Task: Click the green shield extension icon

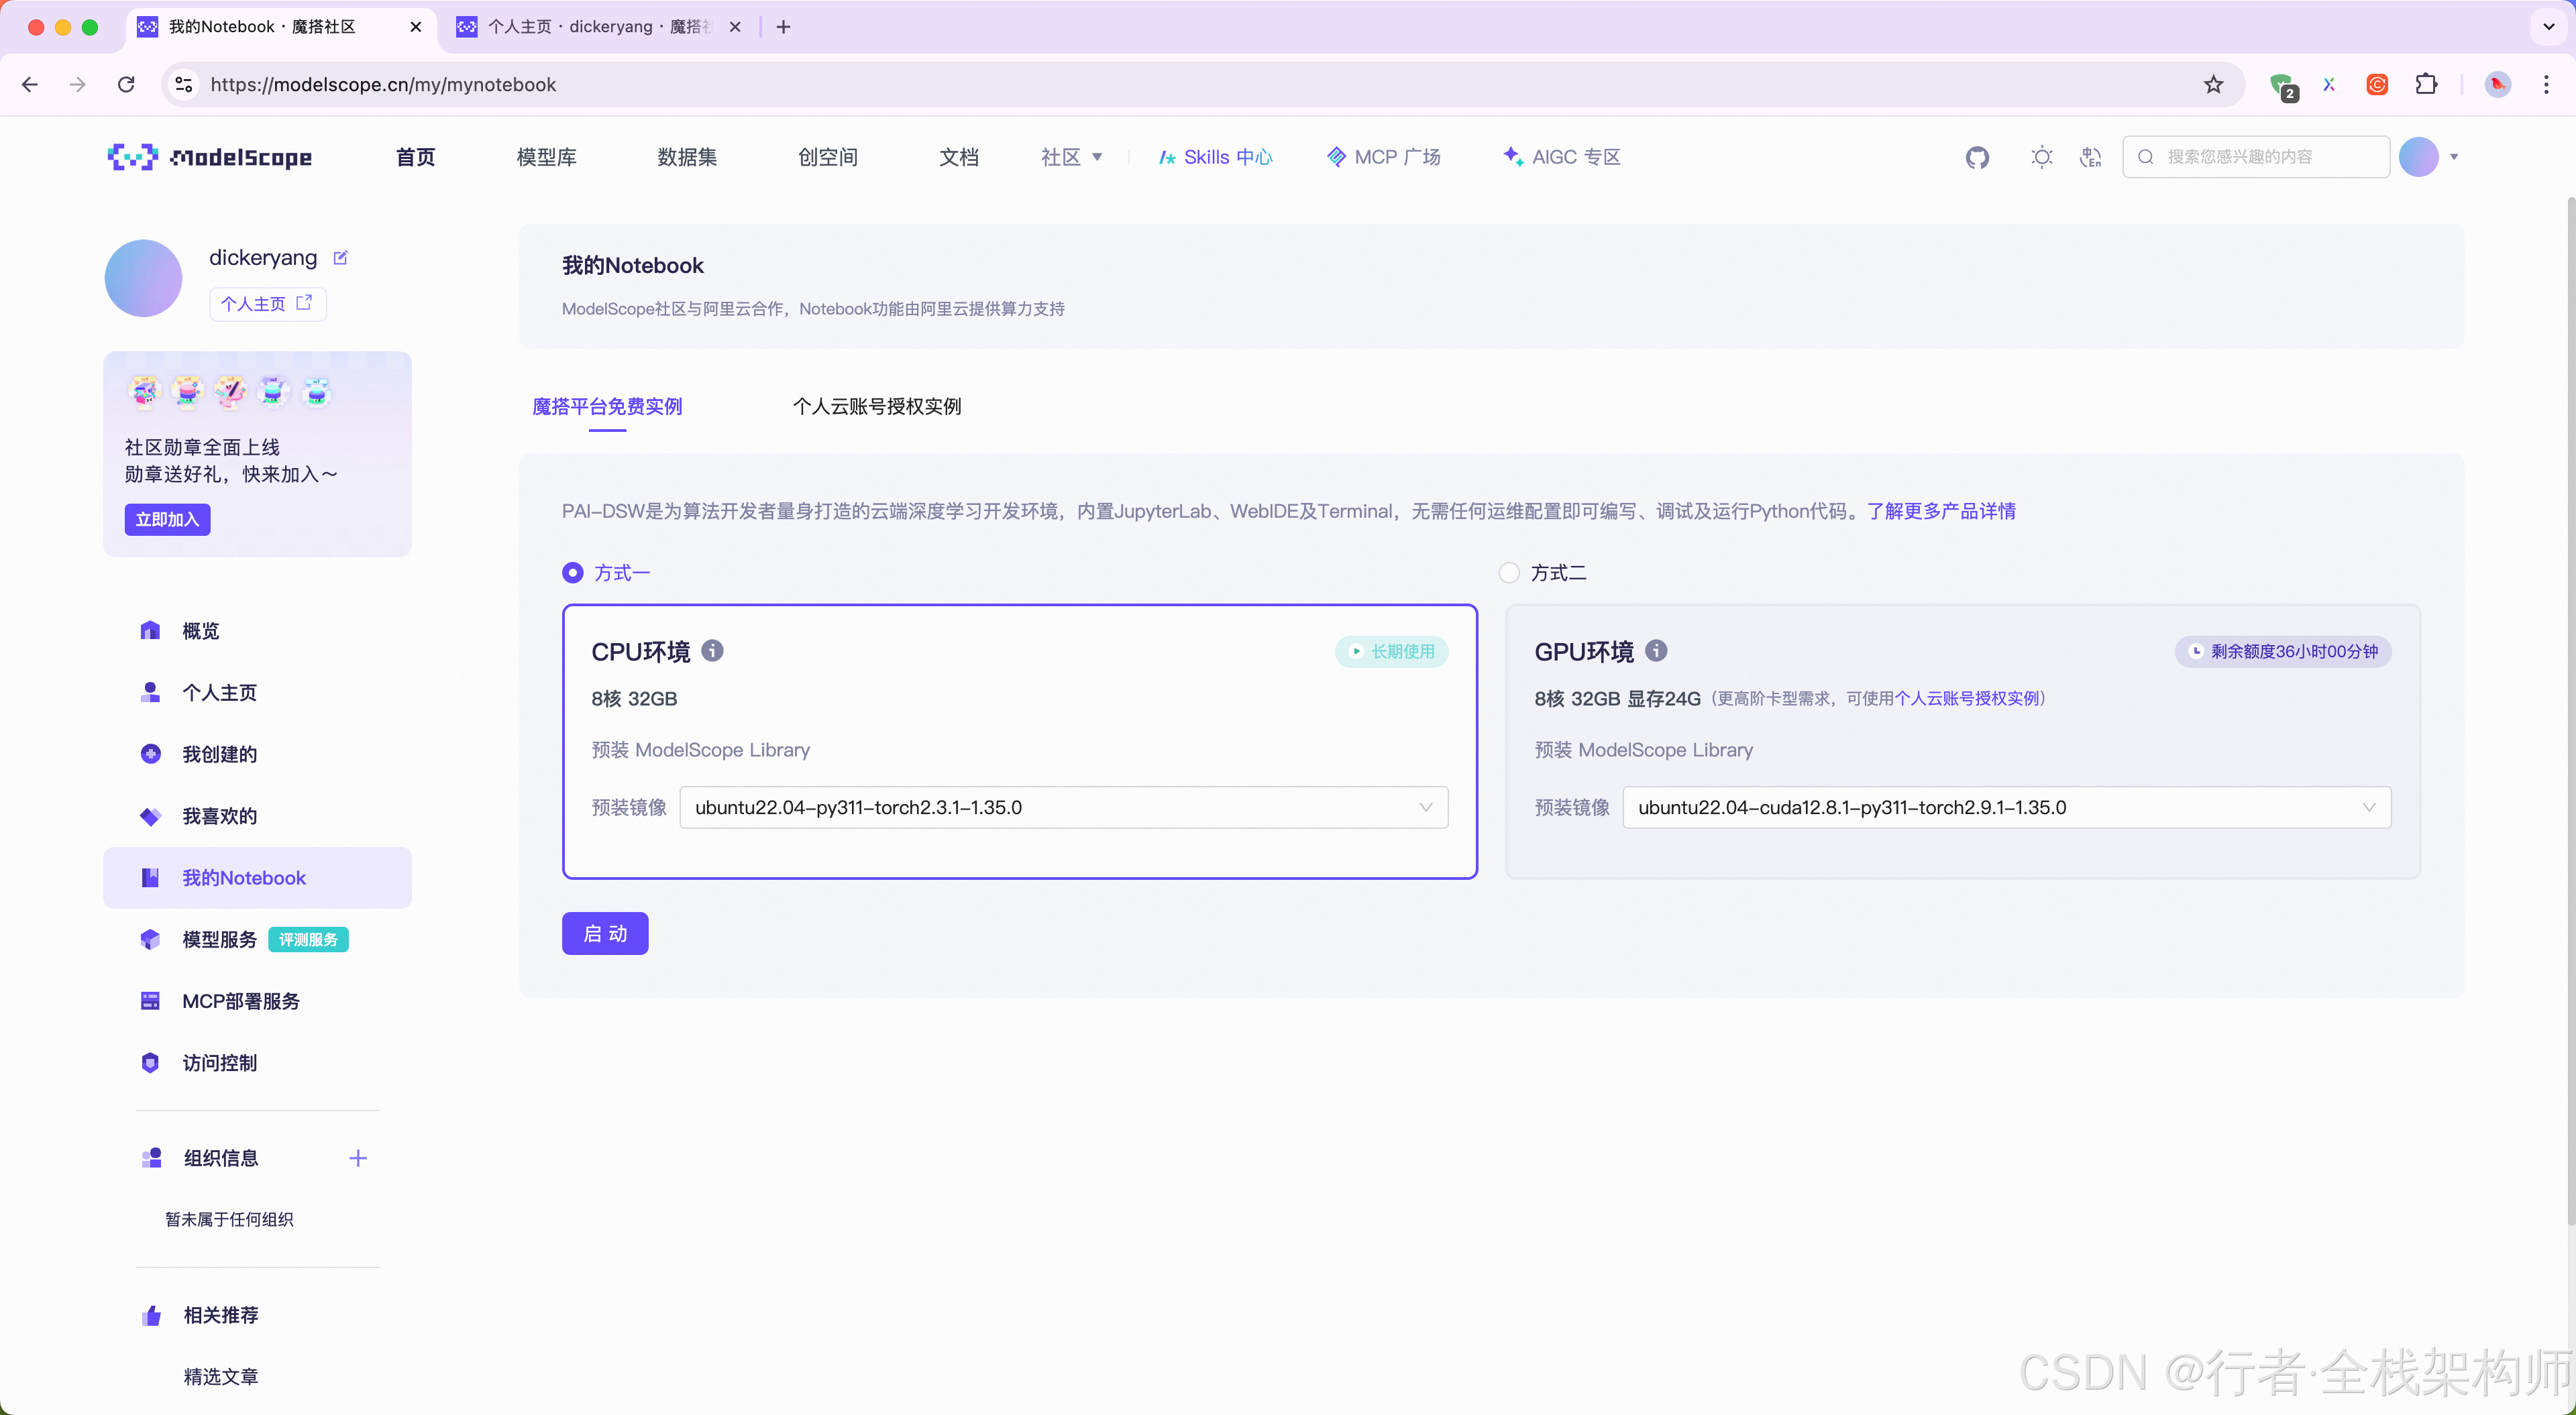Action: [2282, 86]
